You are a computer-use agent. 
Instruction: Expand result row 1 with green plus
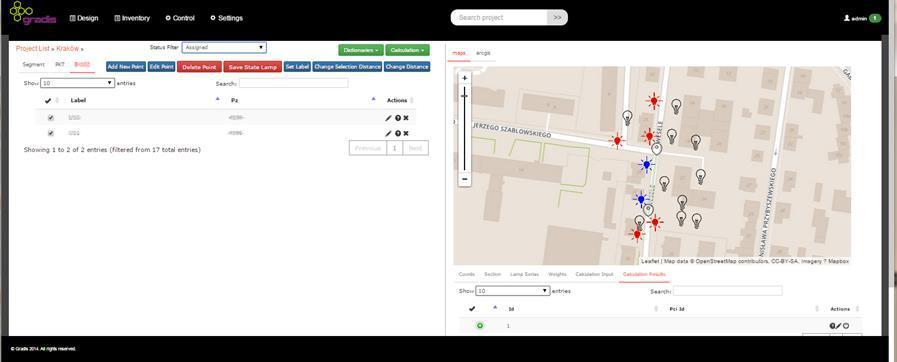tap(480, 325)
